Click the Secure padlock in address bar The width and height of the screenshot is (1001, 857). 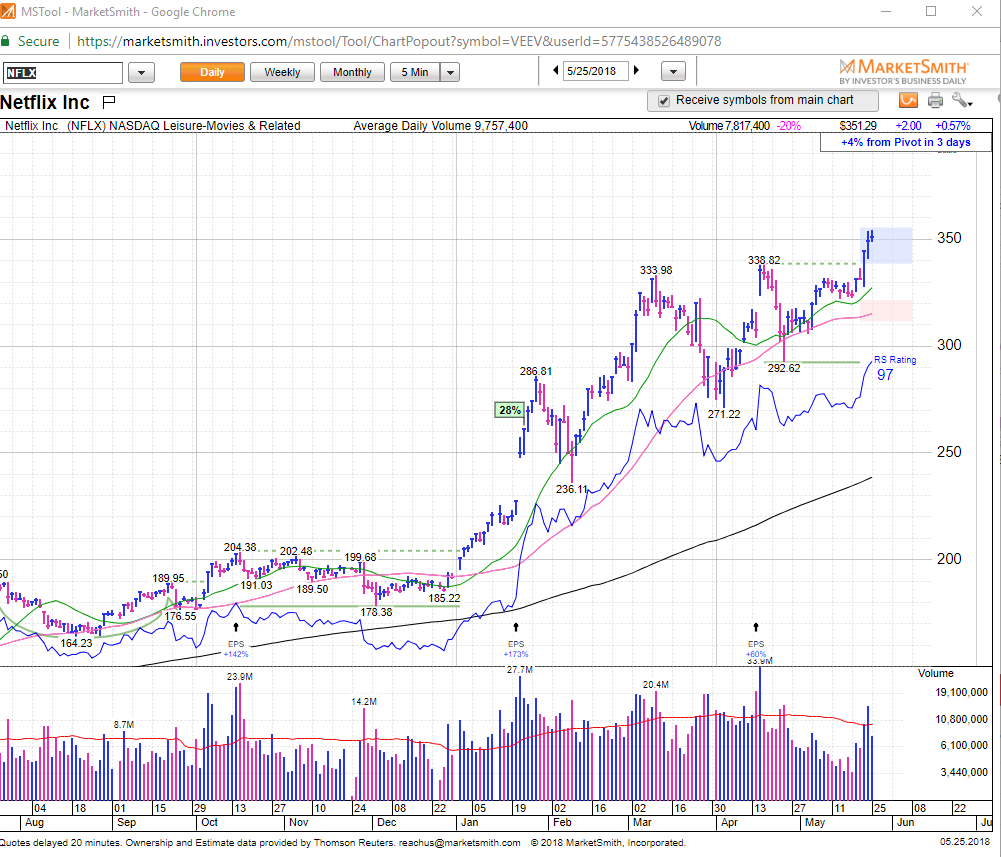coord(5,42)
